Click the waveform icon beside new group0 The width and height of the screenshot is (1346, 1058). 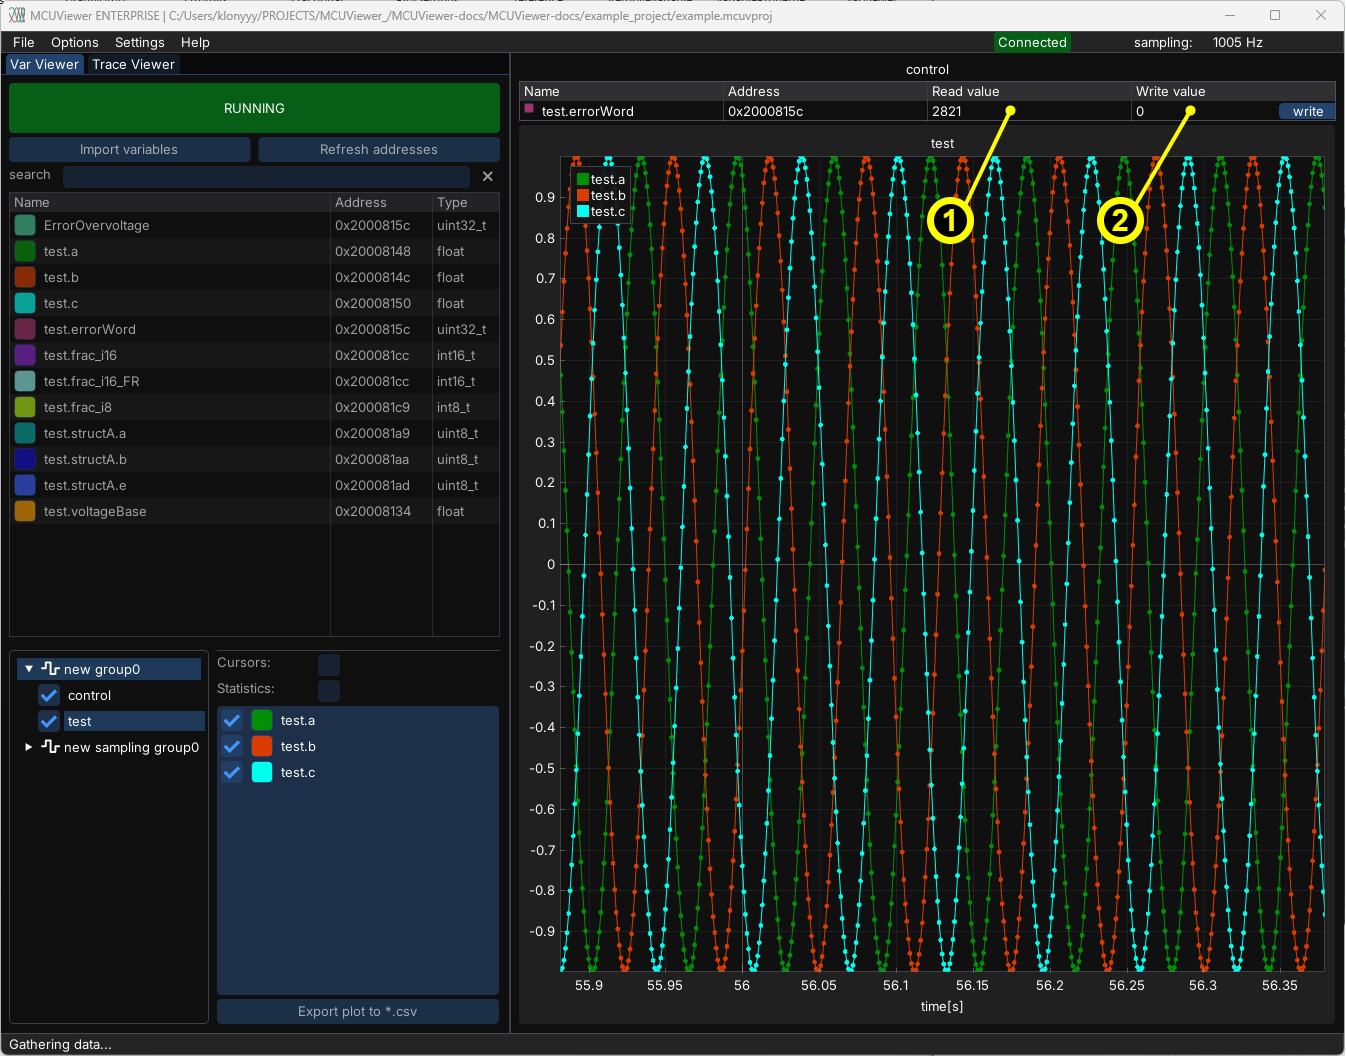coord(50,669)
